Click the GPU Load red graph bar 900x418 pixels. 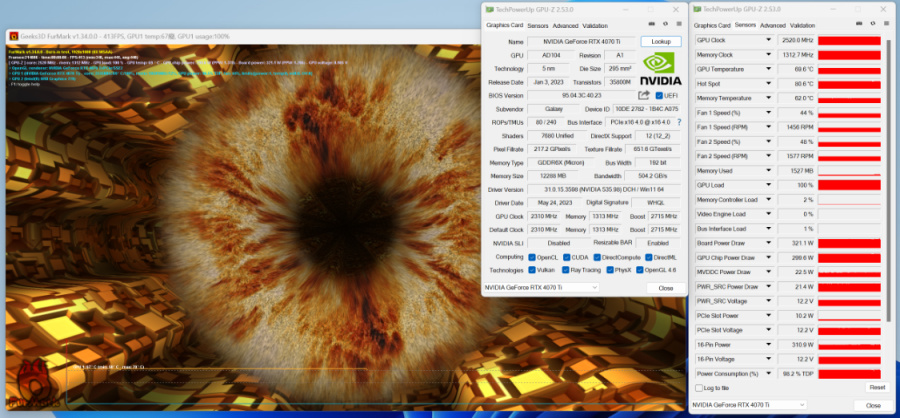coord(848,185)
